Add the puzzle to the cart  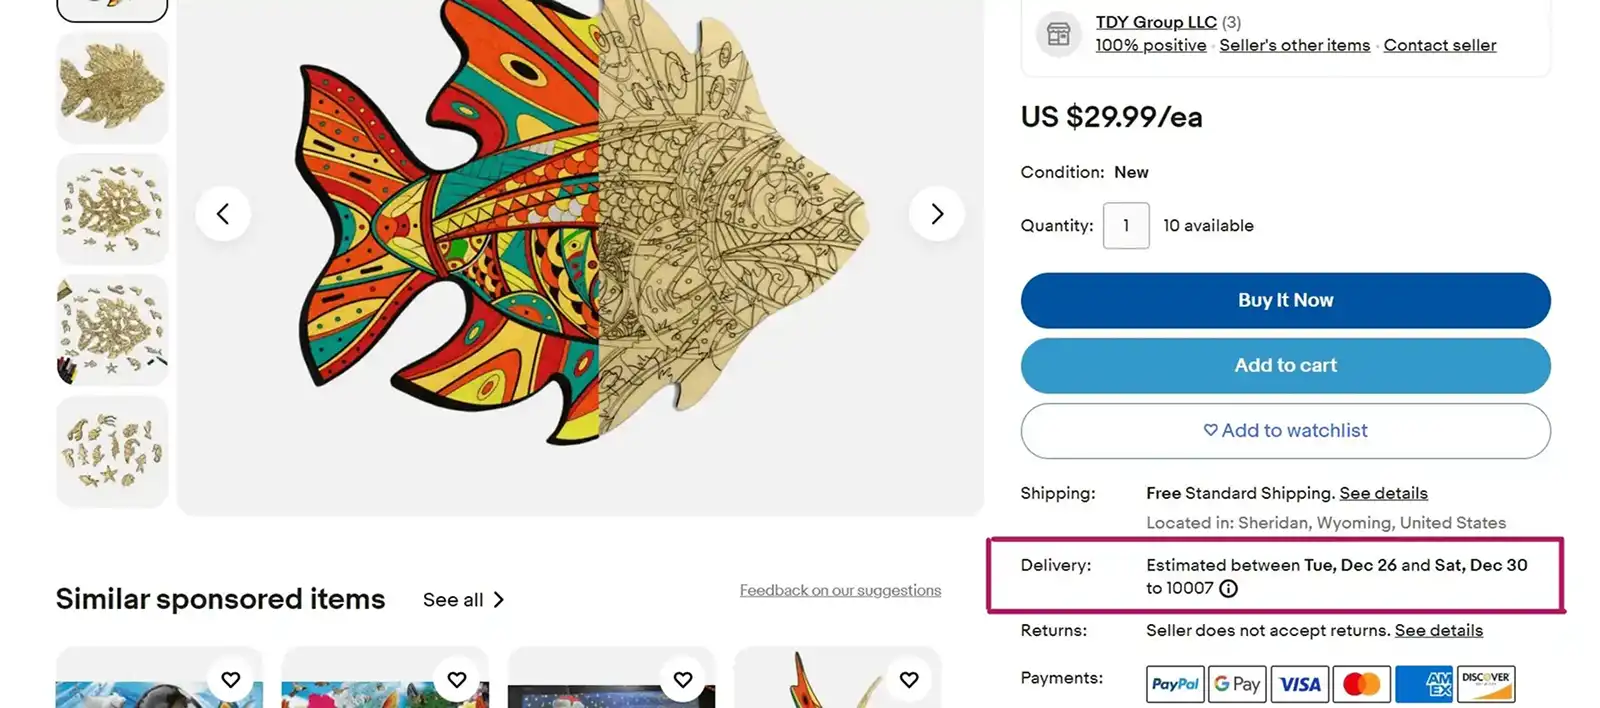(x=1285, y=365)
